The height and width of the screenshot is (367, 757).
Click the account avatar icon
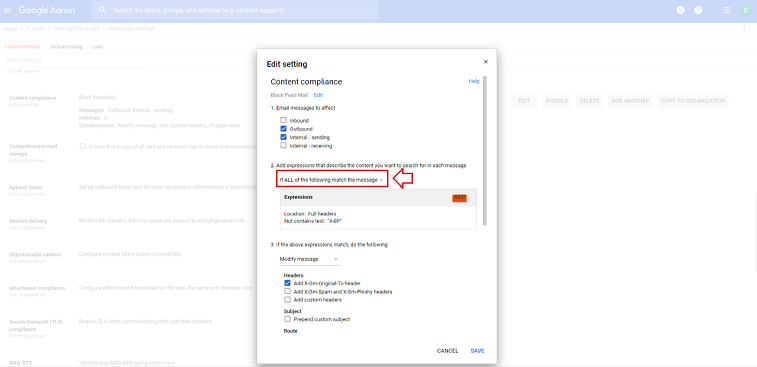coord(745,10)
